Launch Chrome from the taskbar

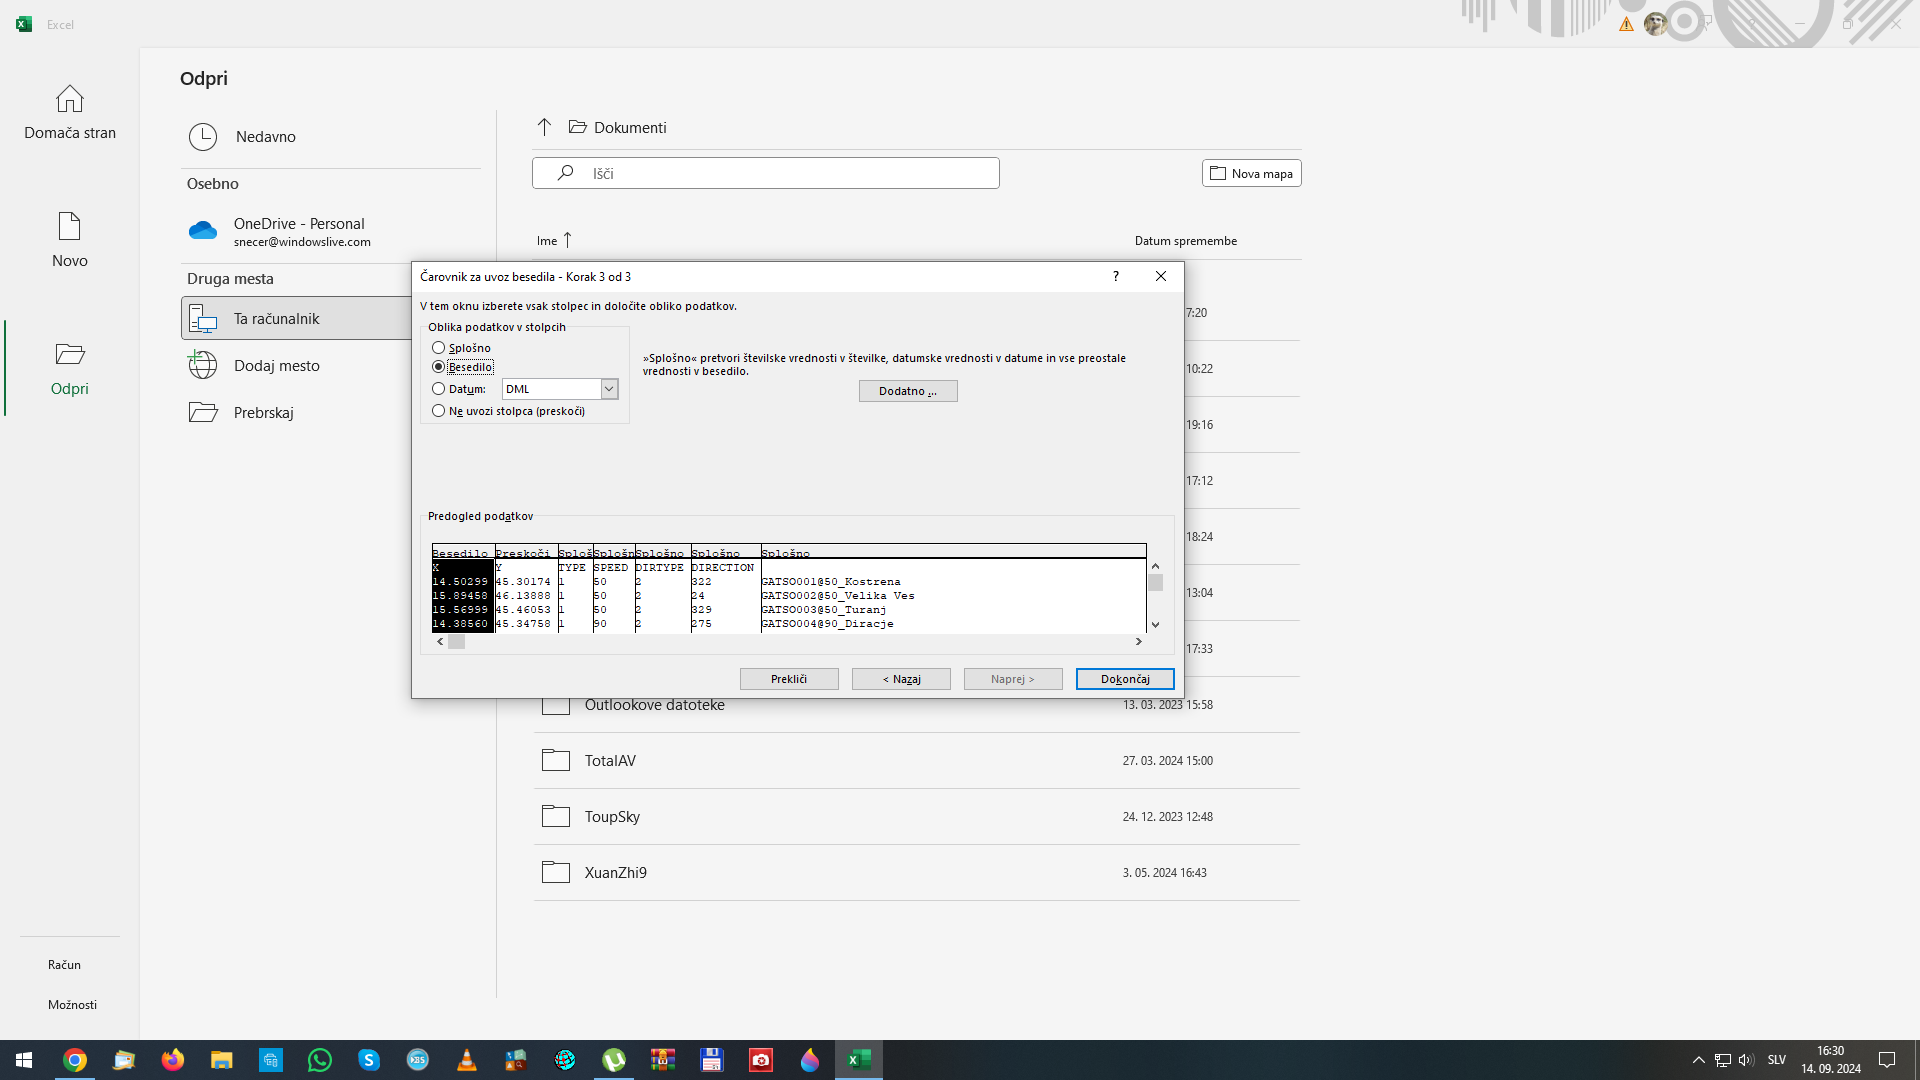[75, 1060]
